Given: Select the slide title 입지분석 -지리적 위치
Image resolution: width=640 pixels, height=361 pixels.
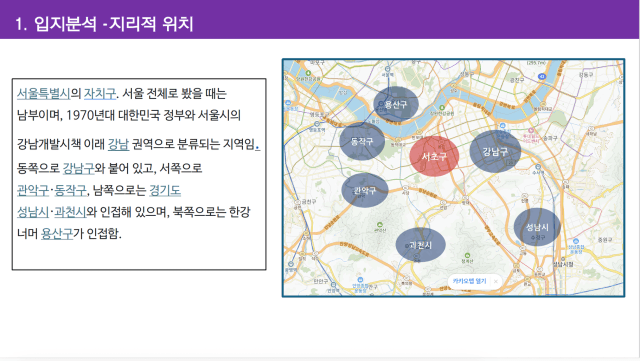Looking at the screenshot, I should coord(104,24).
